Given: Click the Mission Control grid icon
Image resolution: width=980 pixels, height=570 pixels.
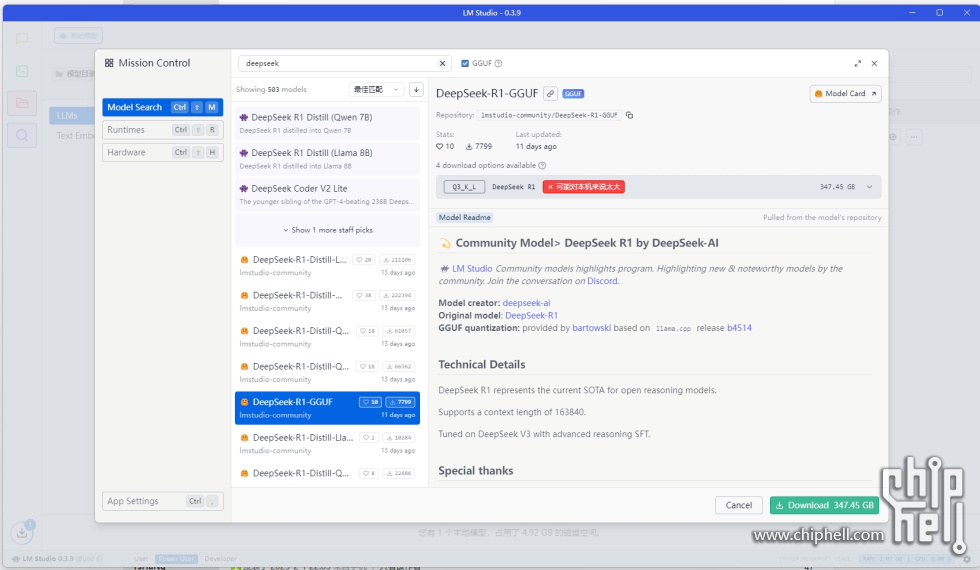Looking at the screenshot, I should (109, 63).
